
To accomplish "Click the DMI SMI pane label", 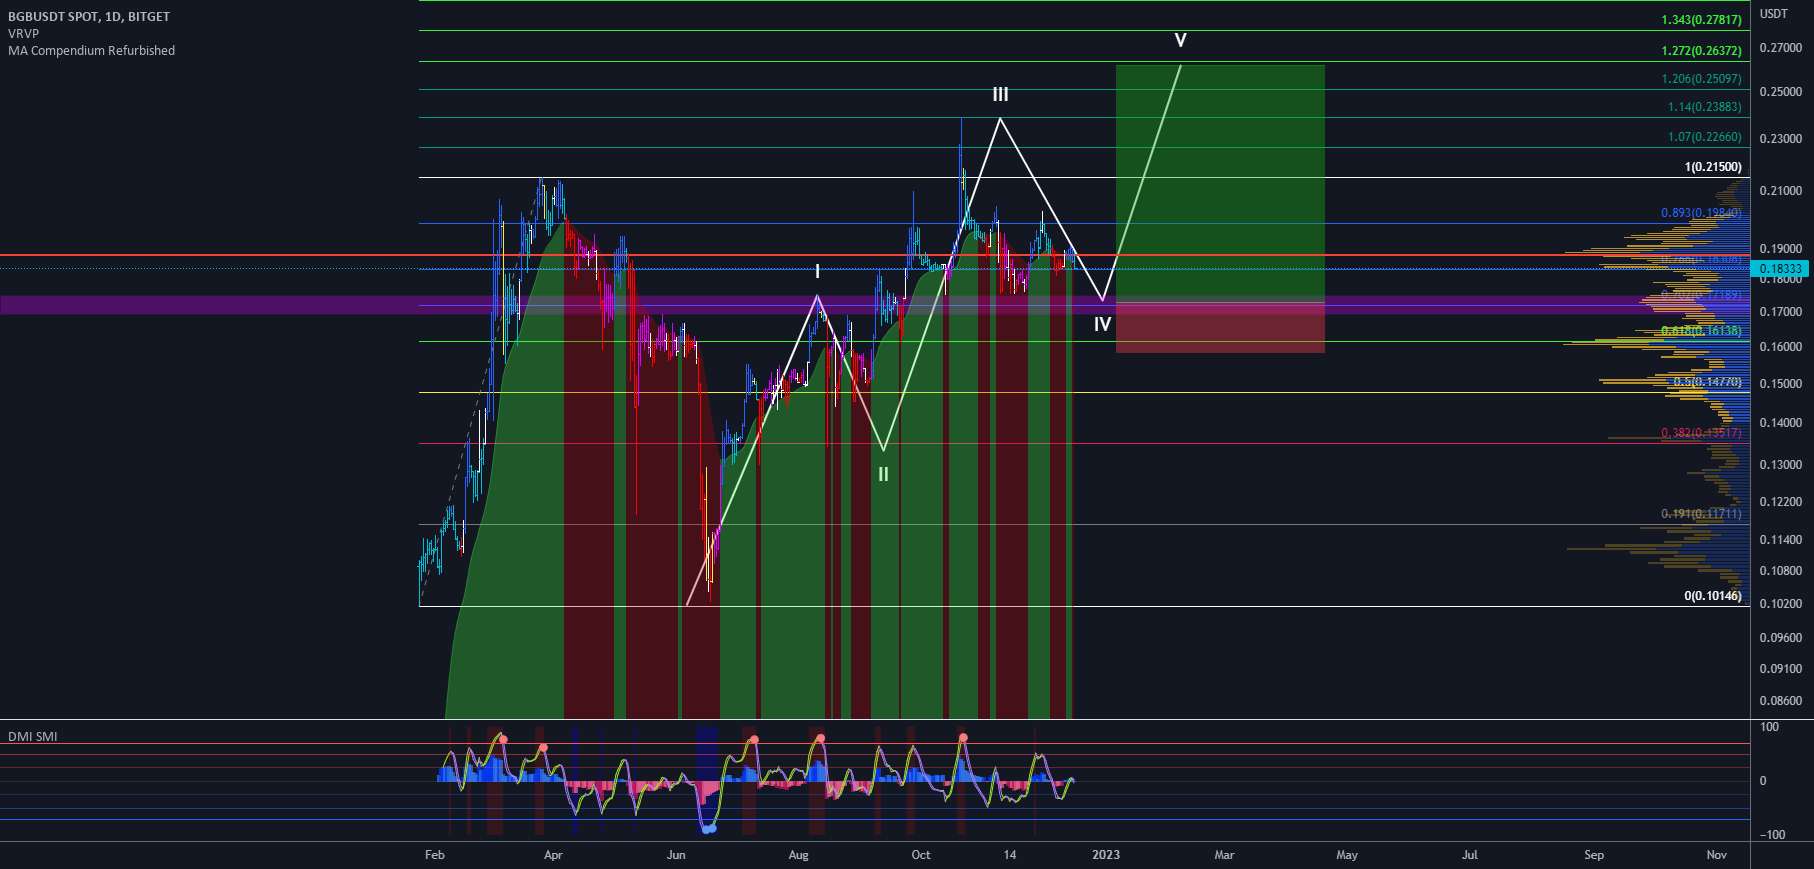I will (33, 736).
